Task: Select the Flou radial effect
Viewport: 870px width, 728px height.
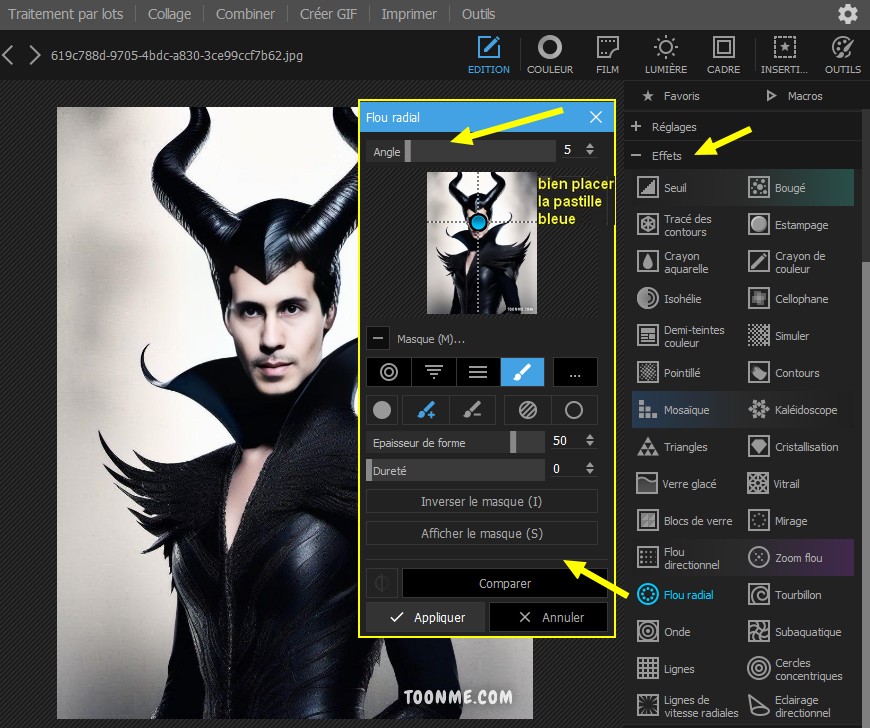Action: (687, 595)
